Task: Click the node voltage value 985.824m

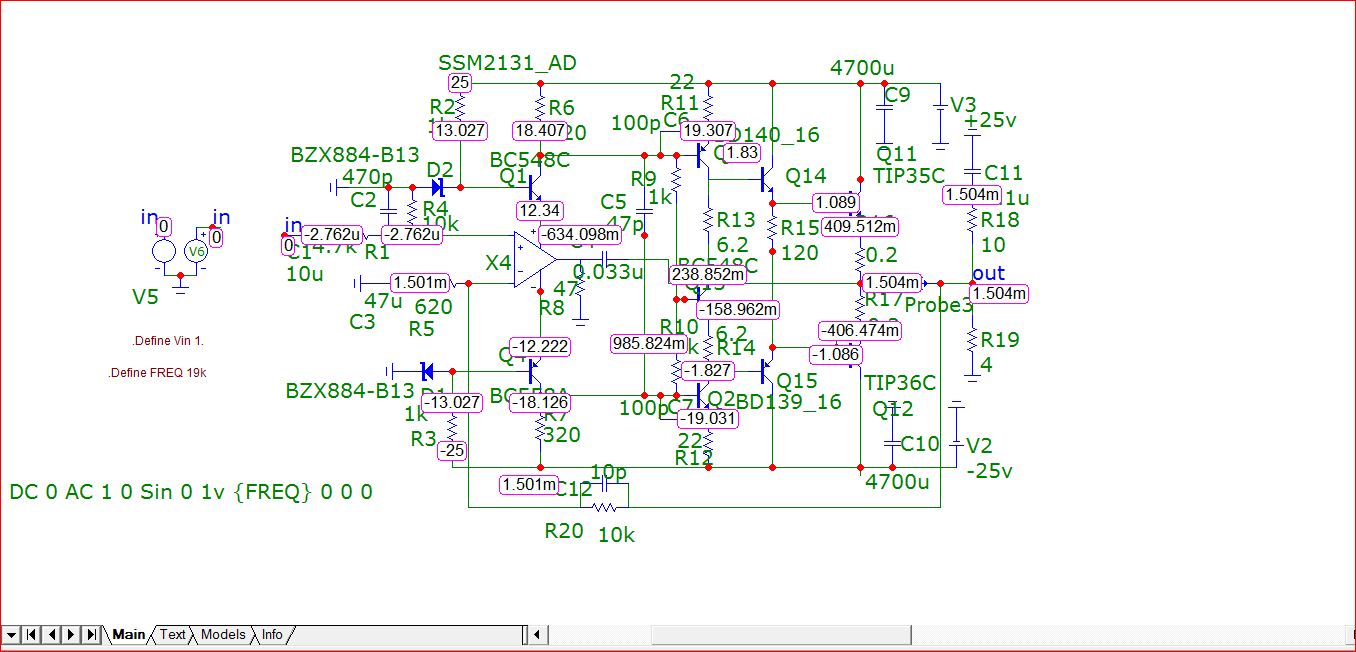Action: click(x=650, y=344)
